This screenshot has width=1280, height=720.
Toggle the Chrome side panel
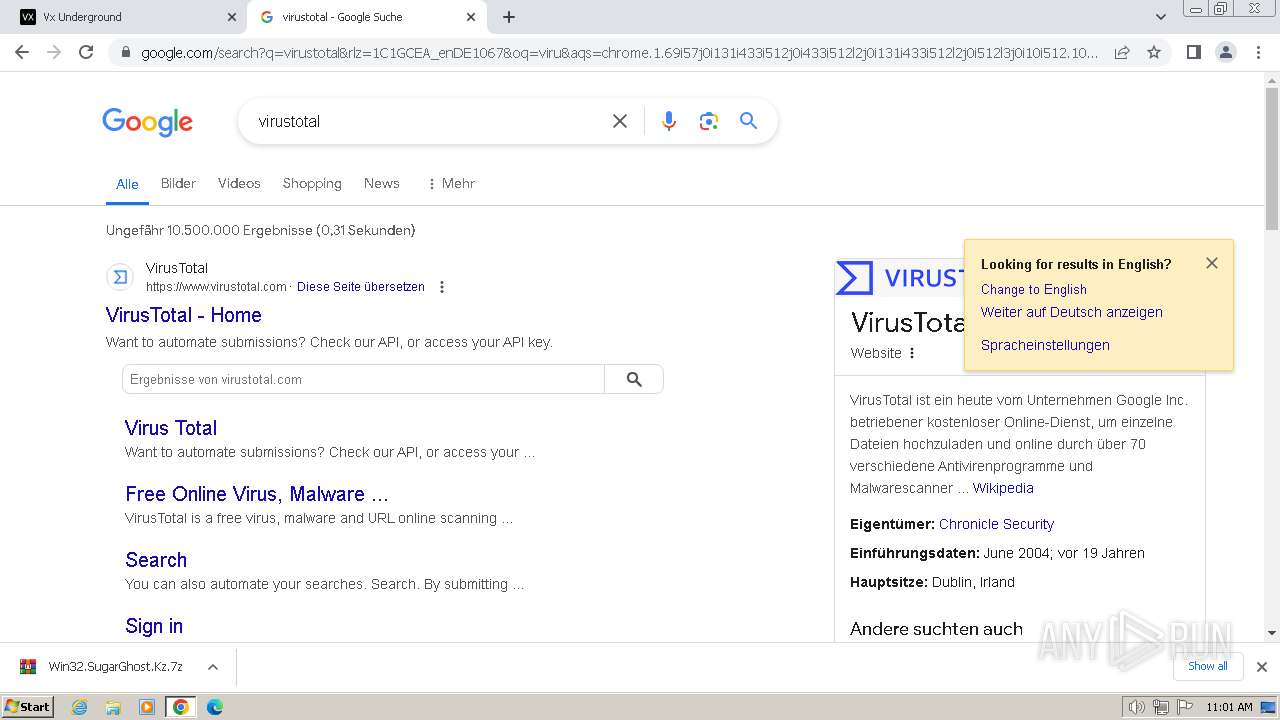[x=1193, y=52]
